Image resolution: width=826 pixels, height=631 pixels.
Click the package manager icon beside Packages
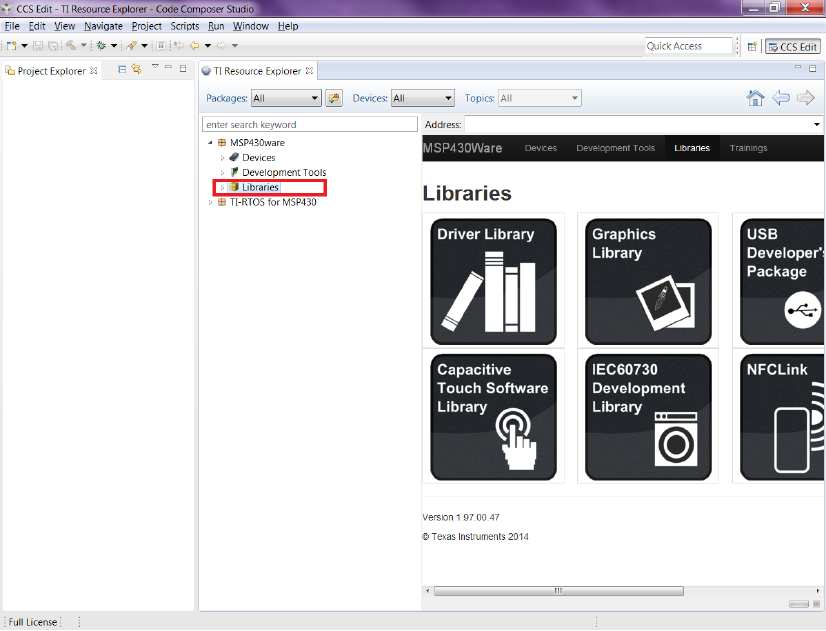pyautogui.click(x=334, y=98)
